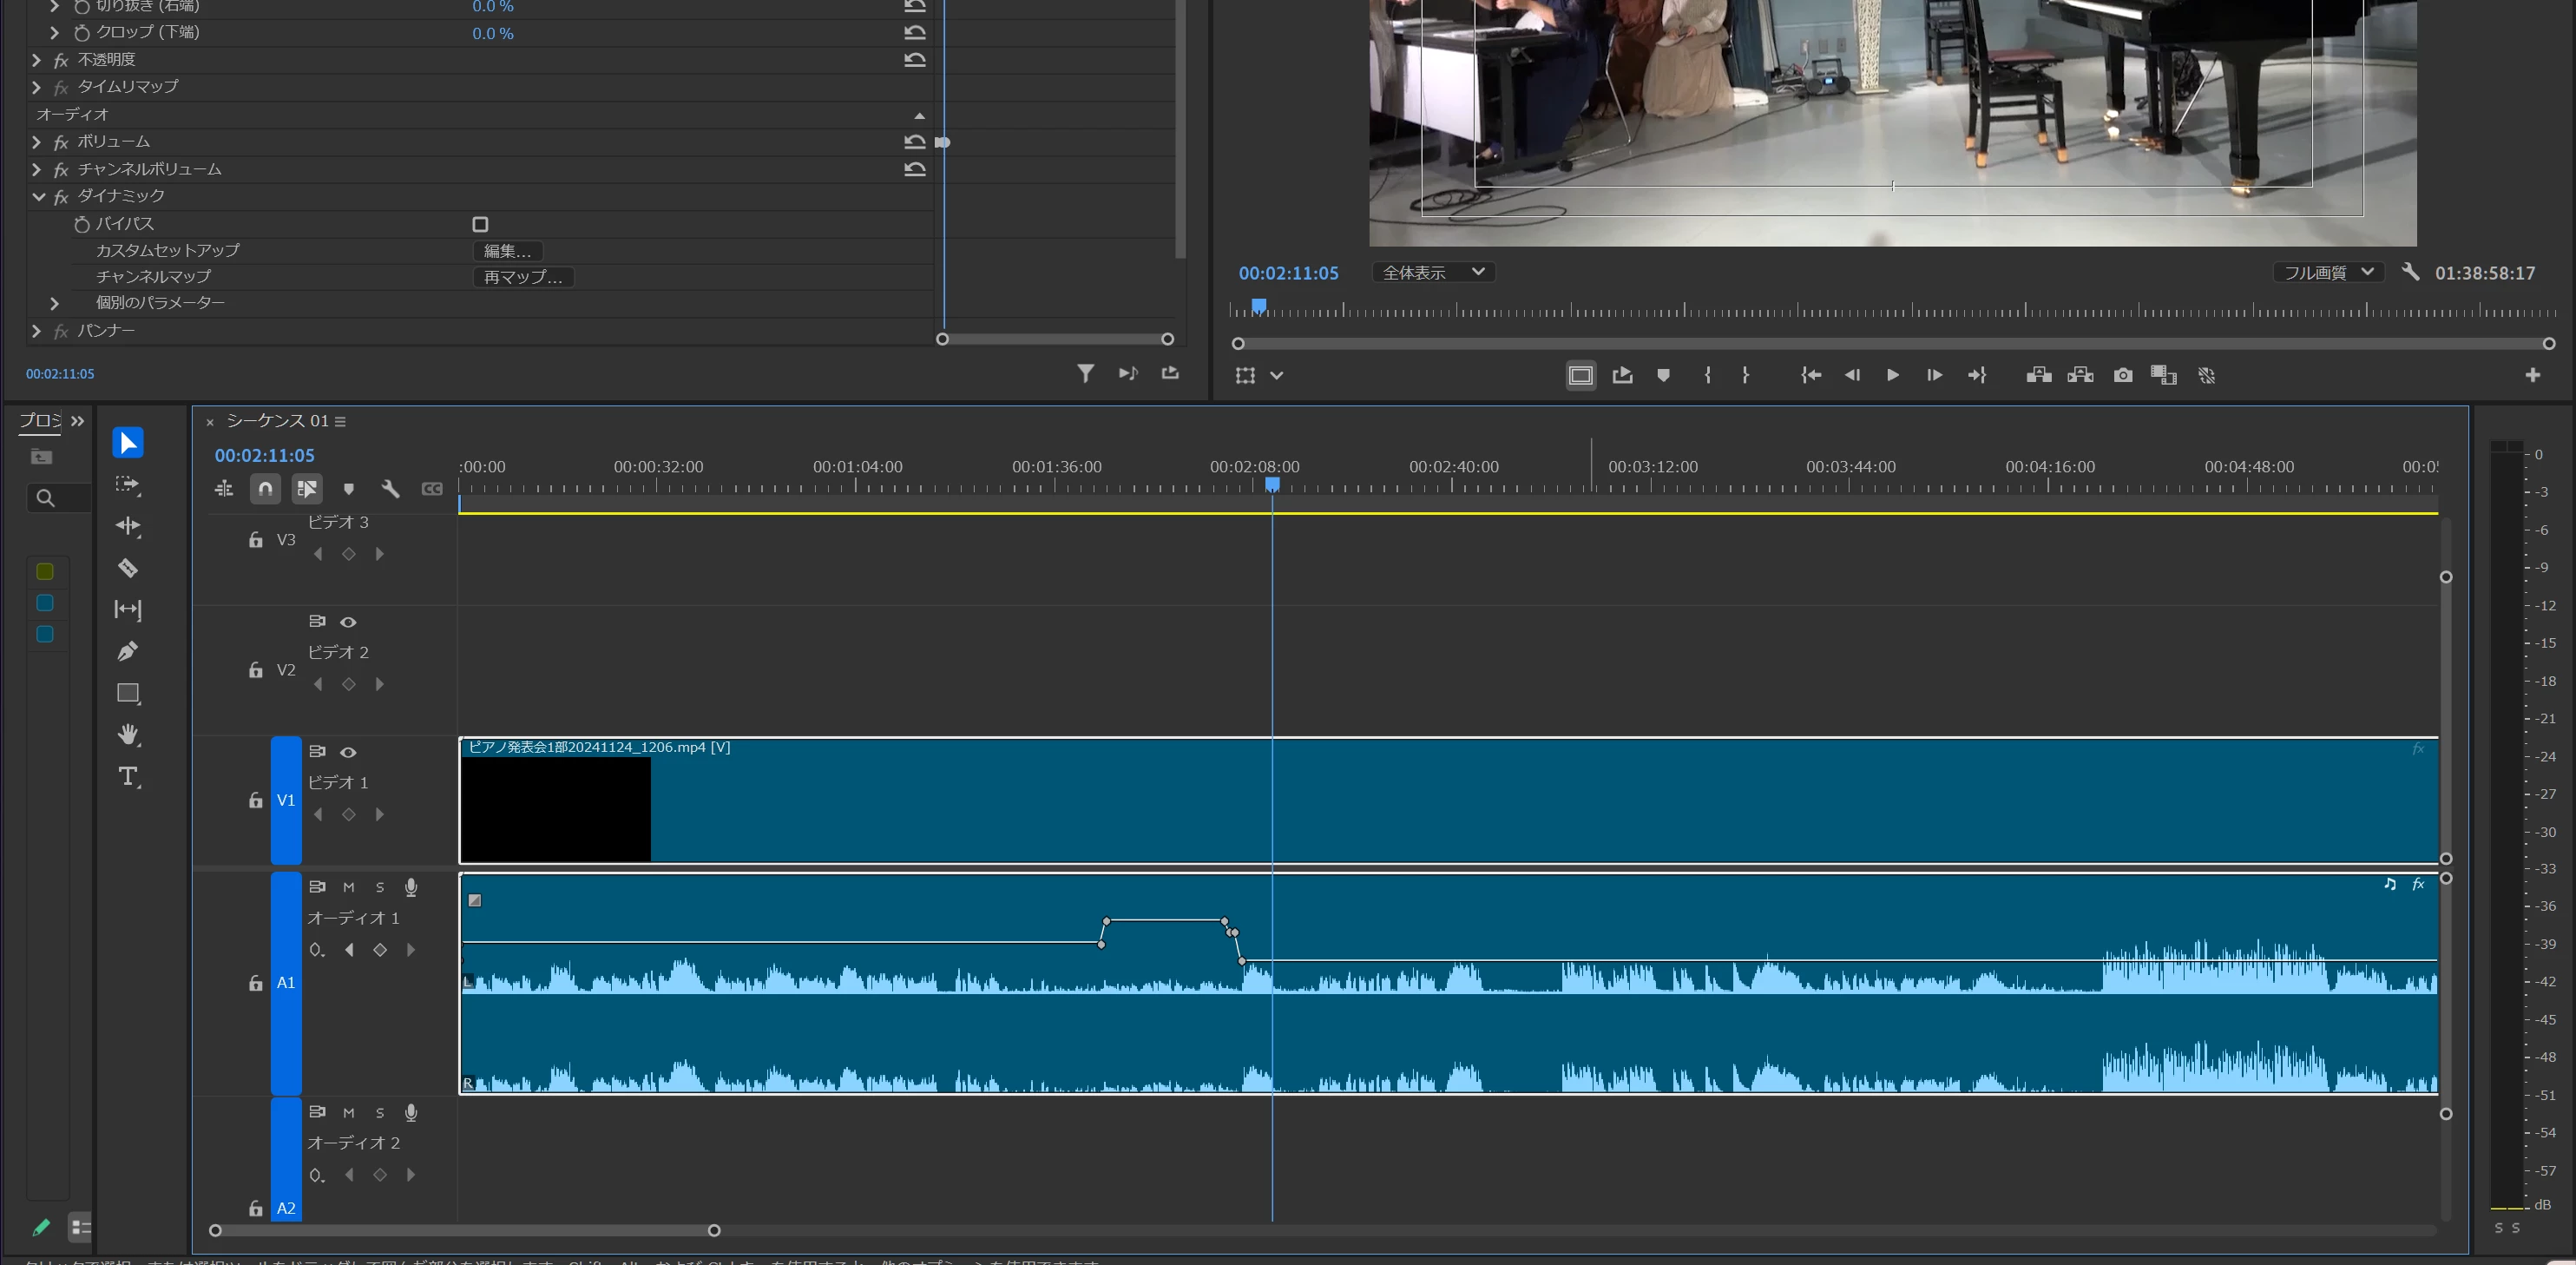Click the timeline timecode 00:02:11:05 field

tap(264, 455)
